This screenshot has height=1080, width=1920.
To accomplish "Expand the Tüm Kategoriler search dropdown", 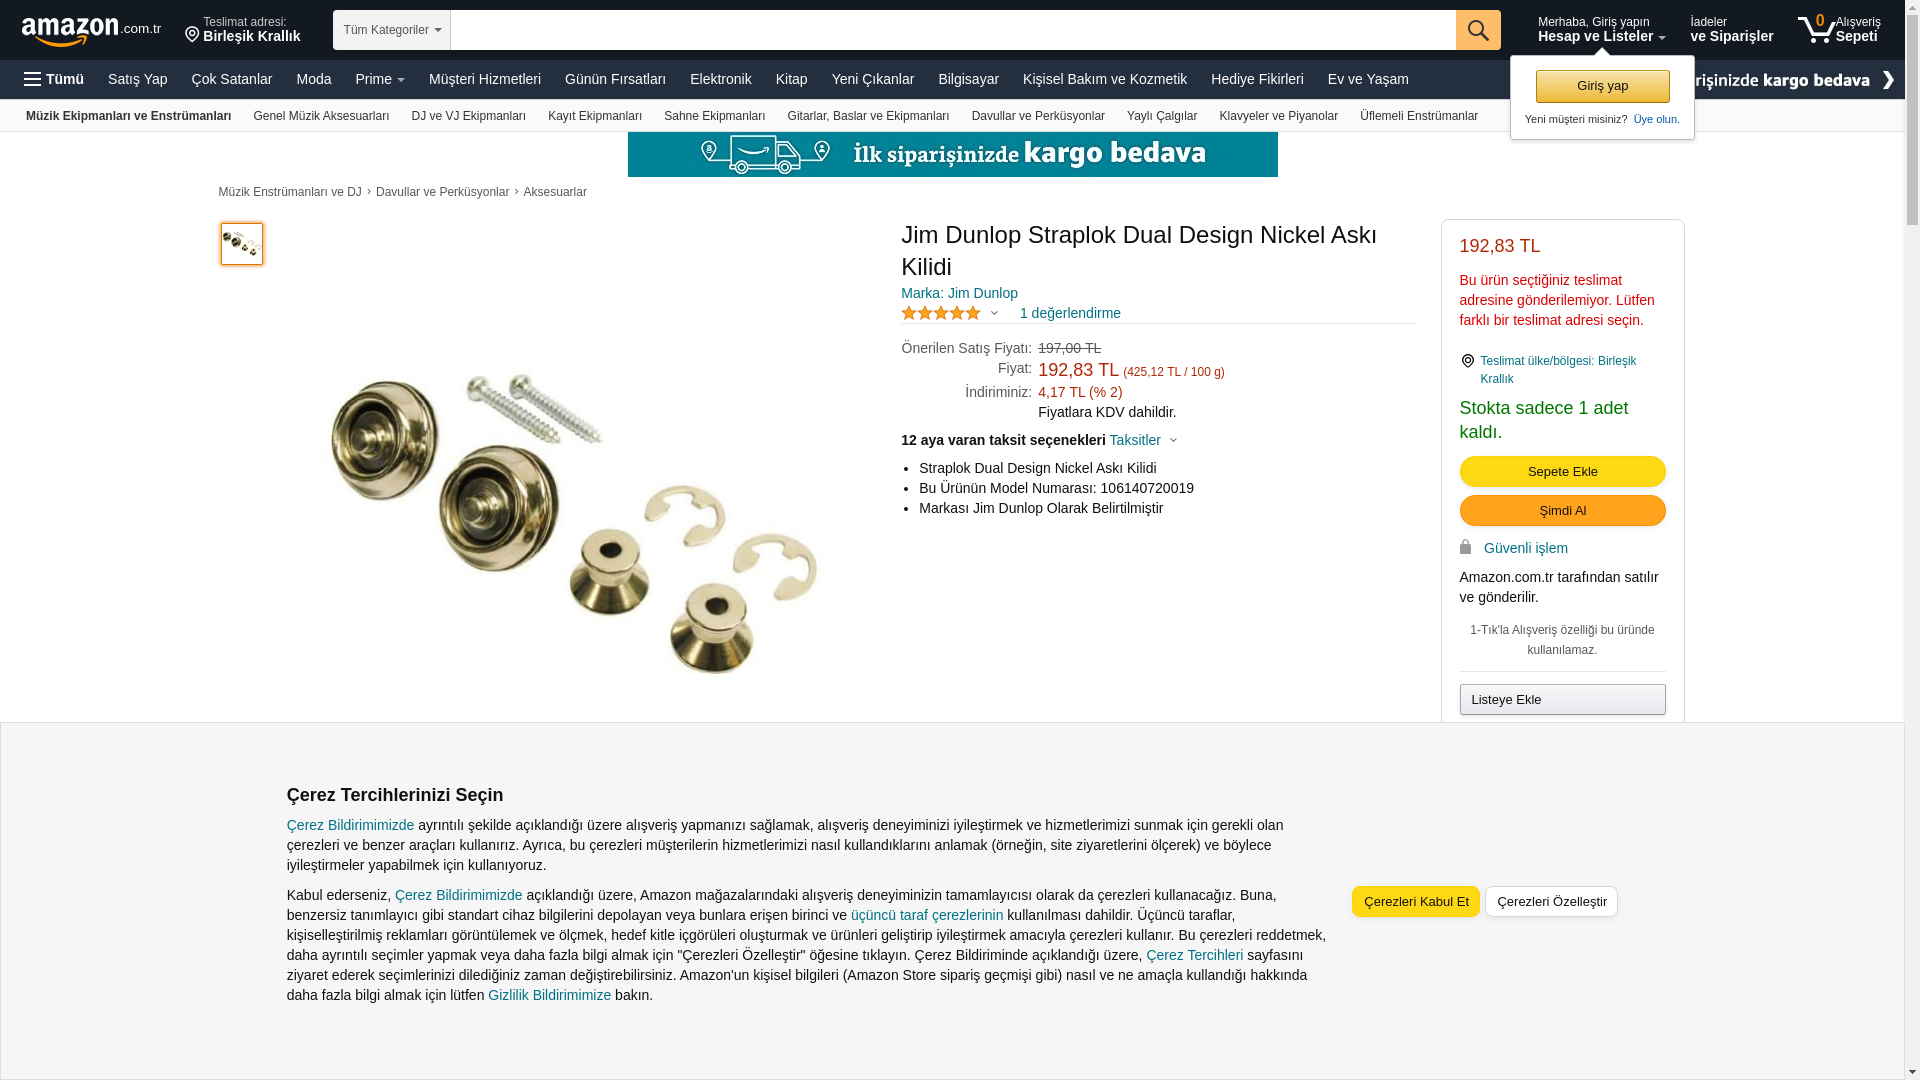I will 392,30.
